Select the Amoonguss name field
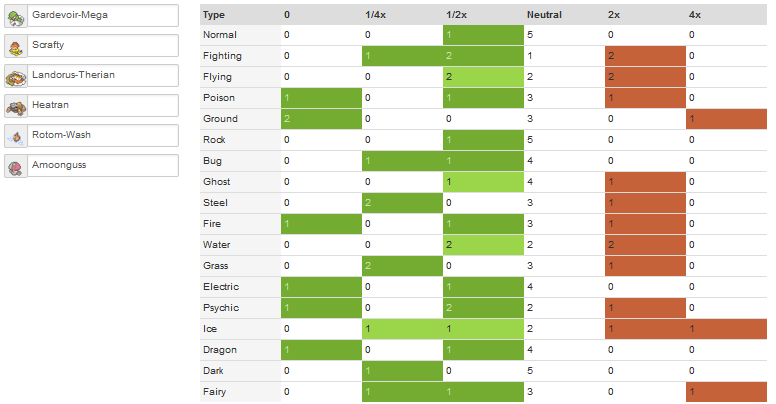This screenshot has width=776, height=404. click(x=102, y=165)
